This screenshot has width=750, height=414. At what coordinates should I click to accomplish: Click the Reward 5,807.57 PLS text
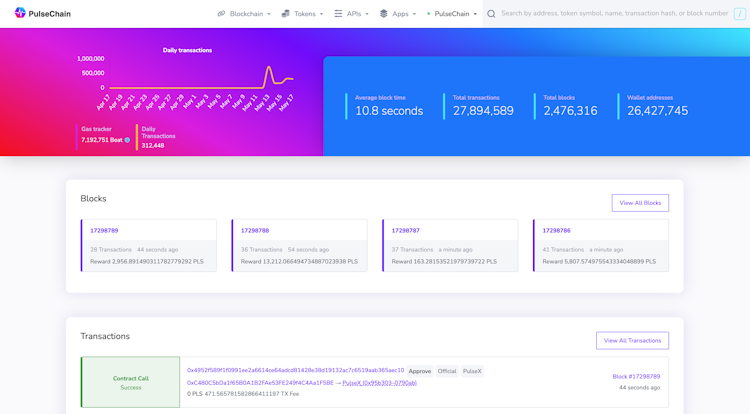point(599,261)
